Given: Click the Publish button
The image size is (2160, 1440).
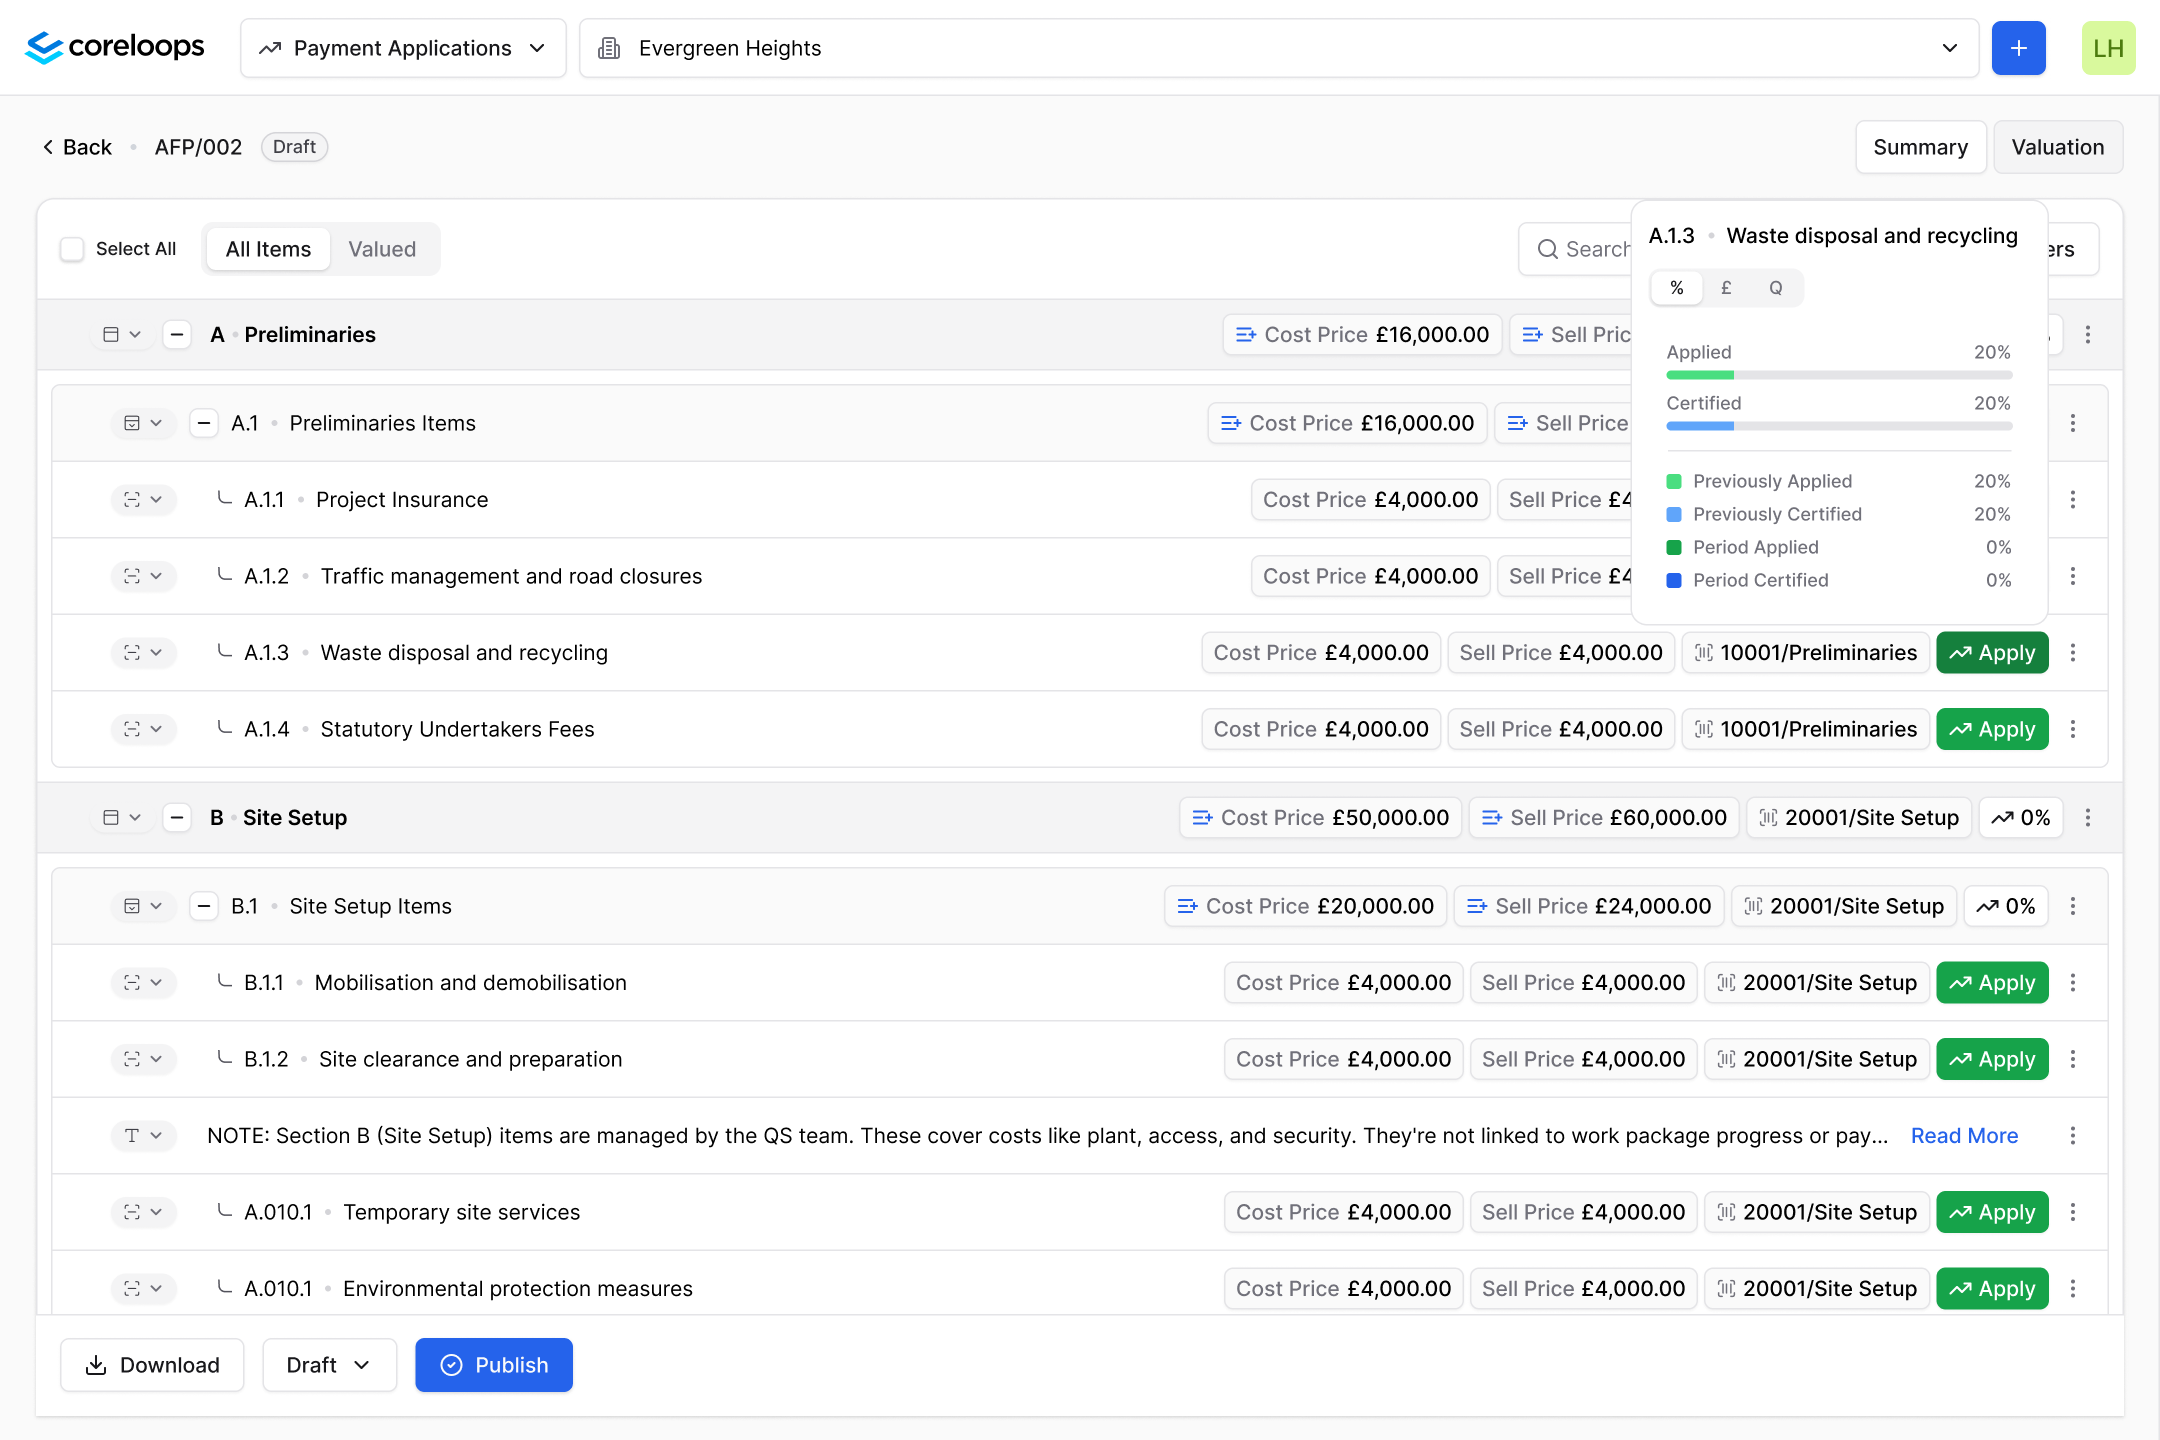Looking at the screenshot, I should pyautogui.click(x=494, y=1365).
